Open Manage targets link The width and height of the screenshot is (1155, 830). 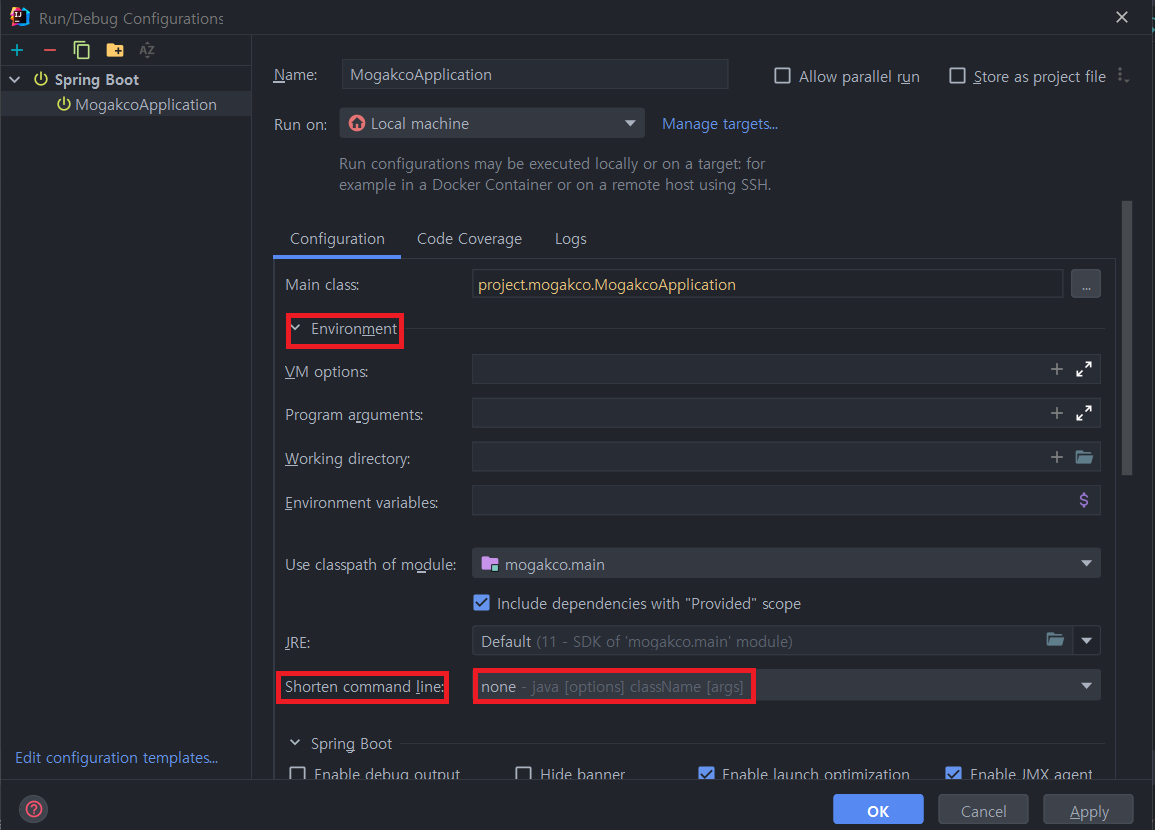point(720,124)
